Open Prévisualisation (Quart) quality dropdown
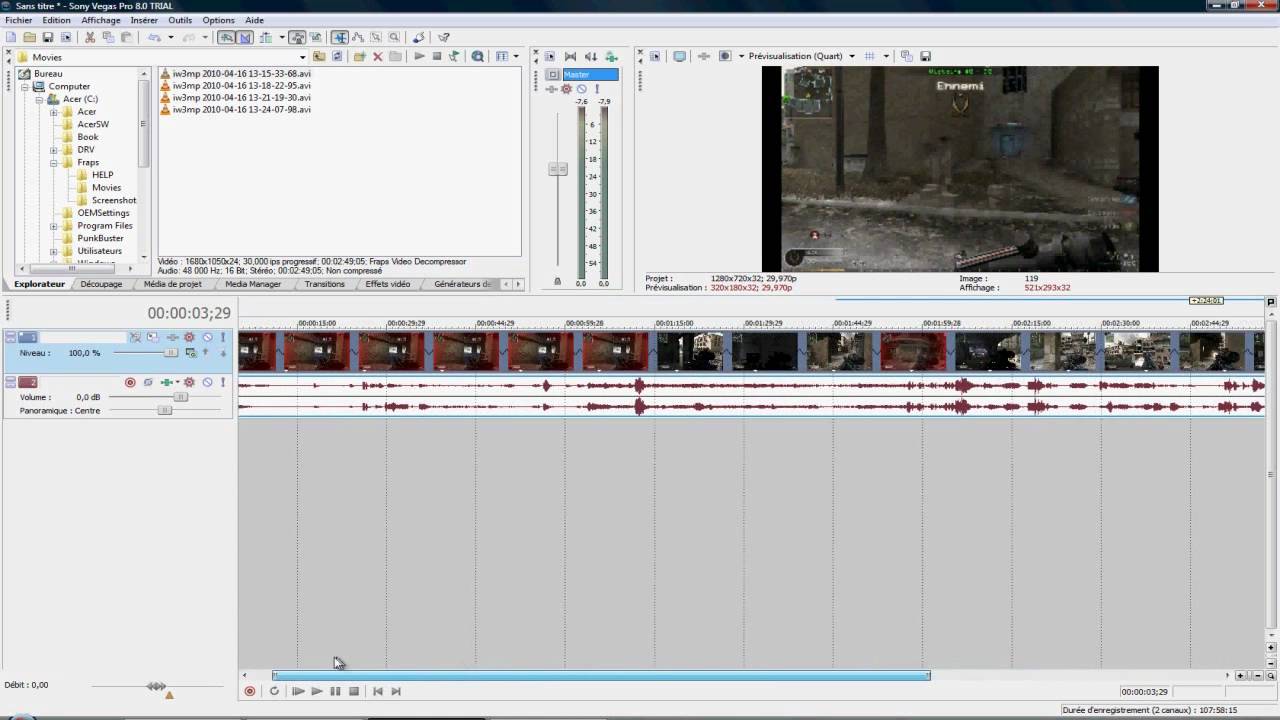This screenshot has height=720, width=1280. tap(852, 56)
